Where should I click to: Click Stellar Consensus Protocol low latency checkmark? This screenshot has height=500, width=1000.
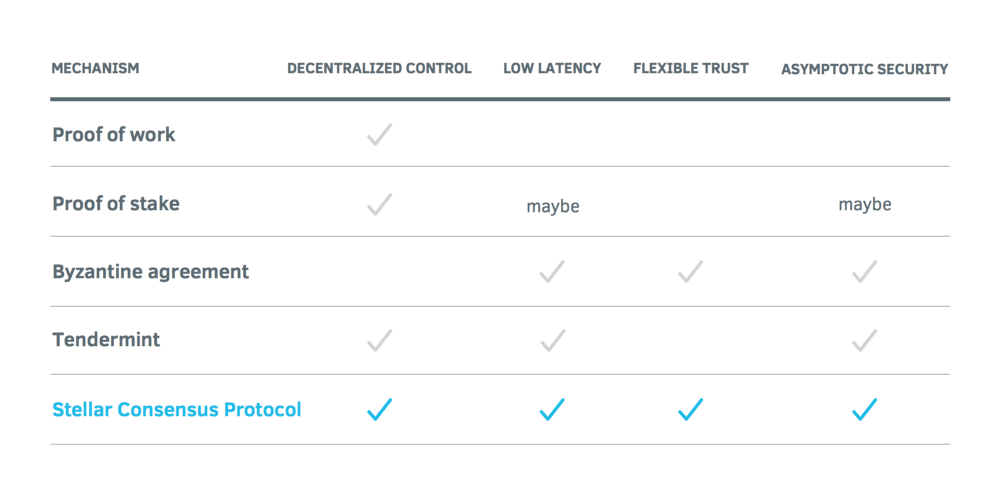552,409
